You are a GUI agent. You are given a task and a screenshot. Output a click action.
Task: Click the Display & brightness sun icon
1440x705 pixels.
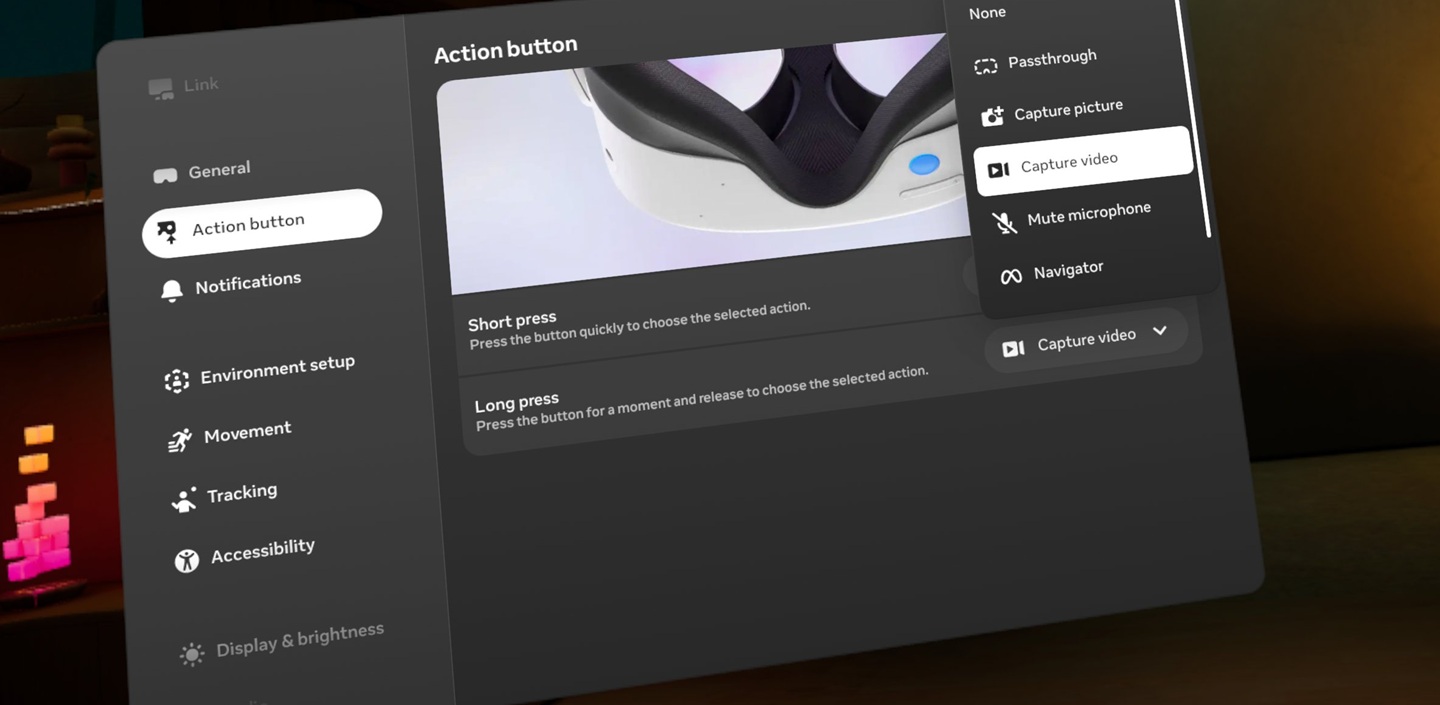[x=191, y=654]
